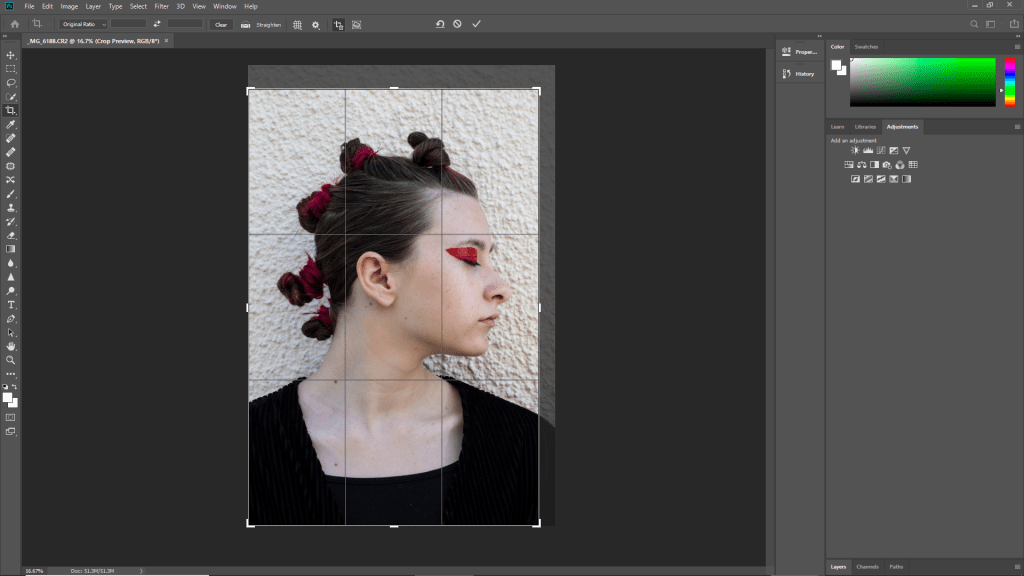Image resolution: width=1024 pixels, height=576 pixels.
Task: Cancel the crop operation
Action: tap(457, 23)
